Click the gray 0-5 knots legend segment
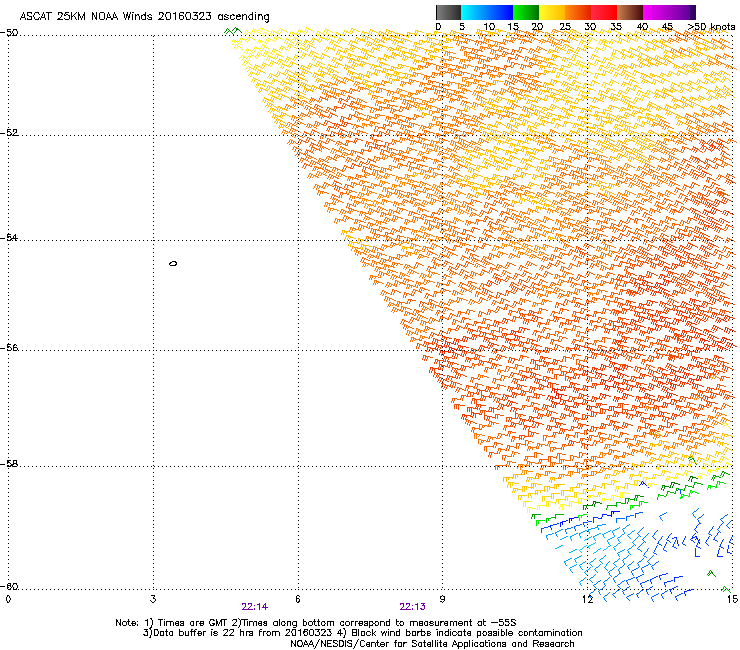Screen dimensions: 740x650 (448, 12)
